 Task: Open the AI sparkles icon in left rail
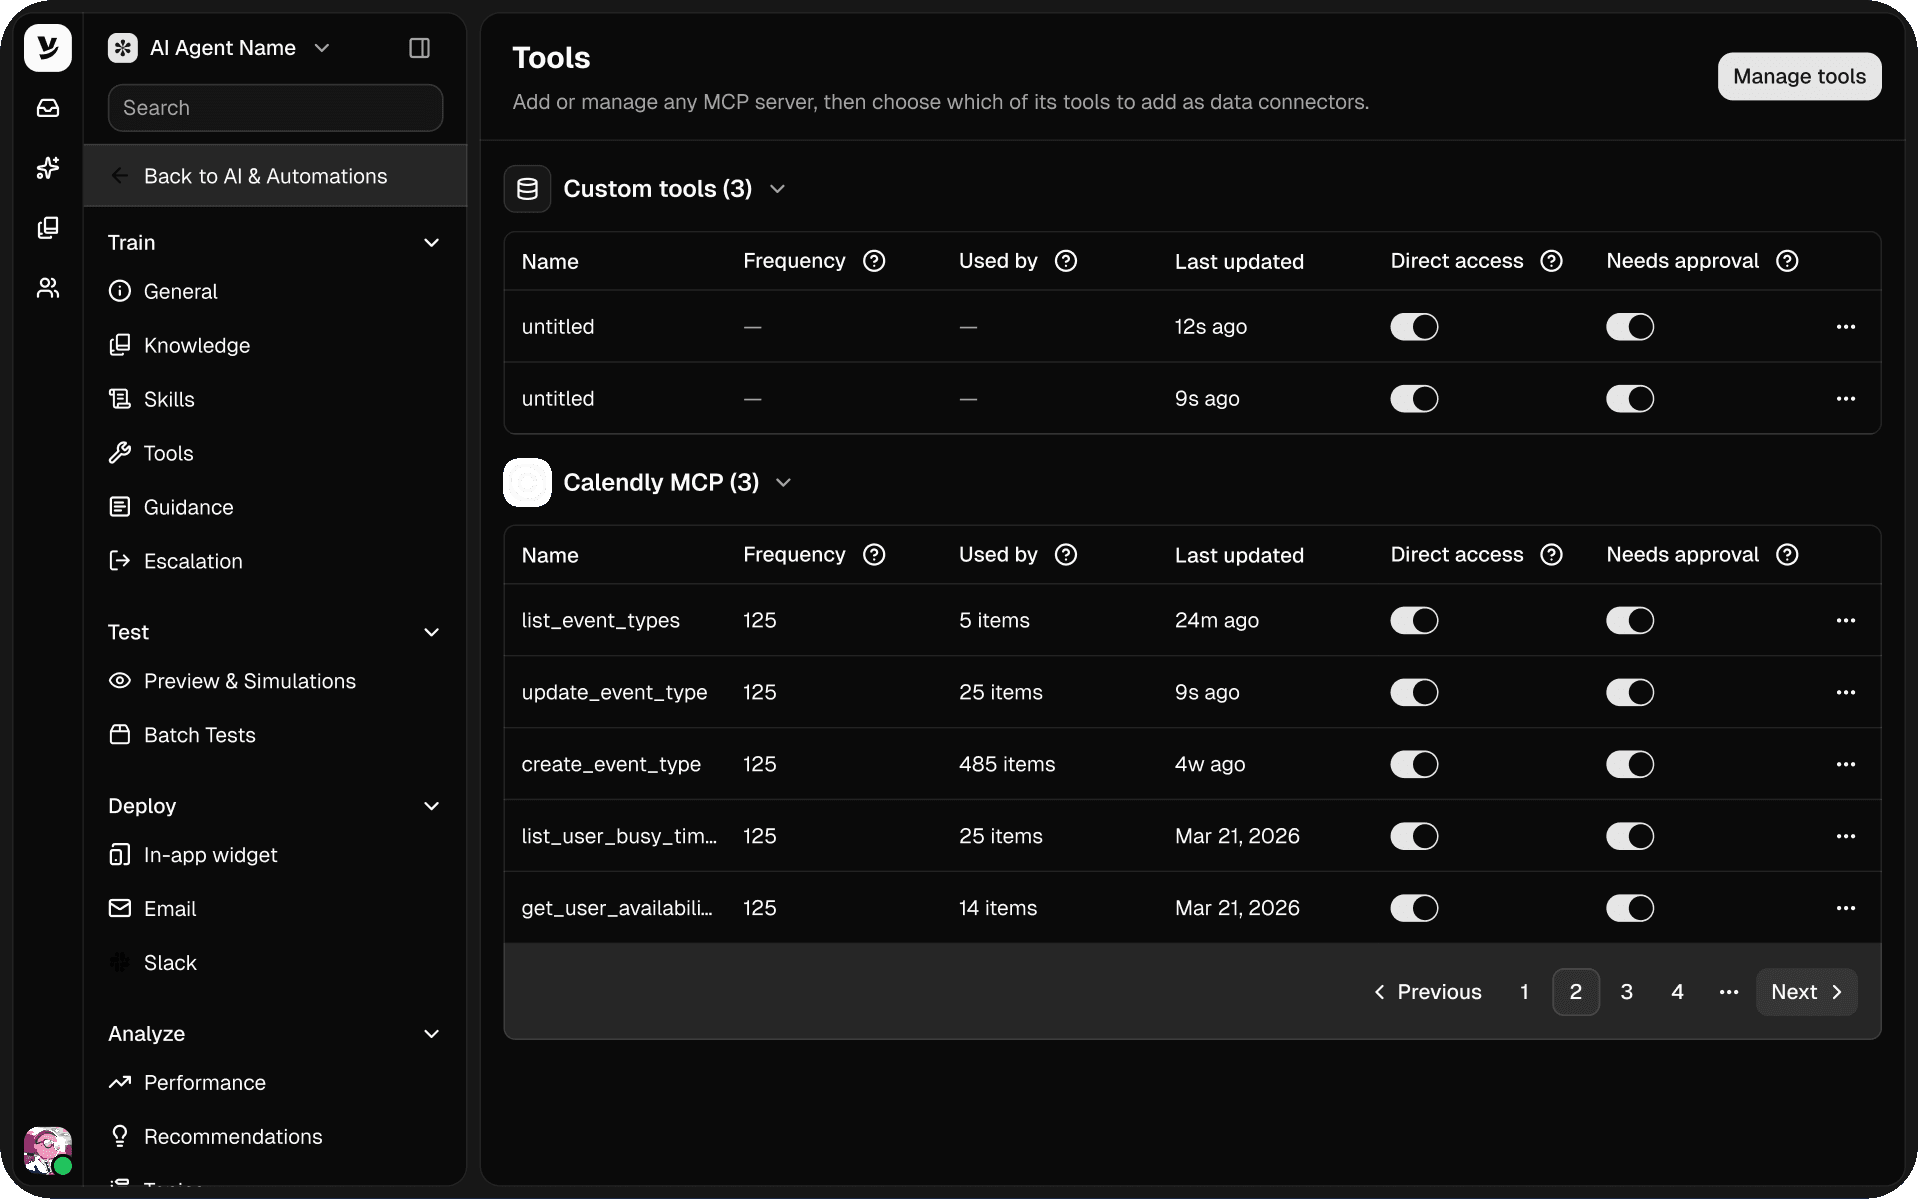coord(48,168)
